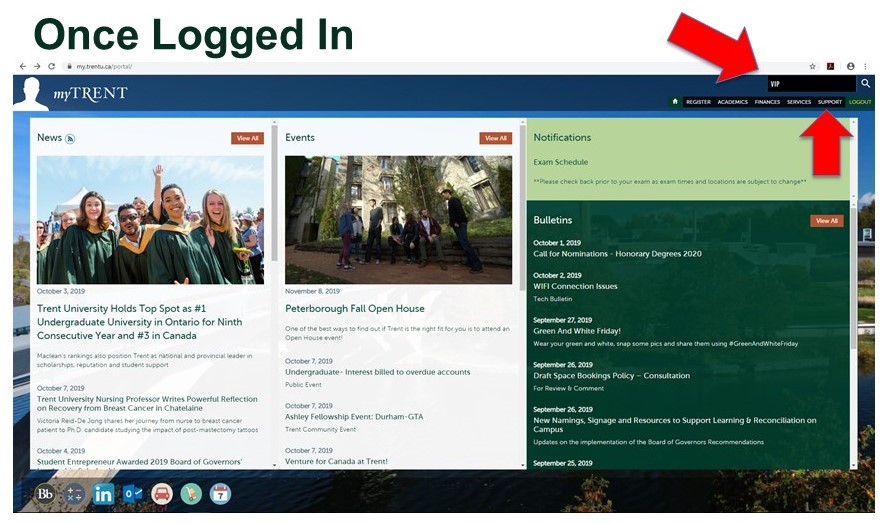Click the graduates news photo thumbnail
Image resolution: width=884 pixels, height=523 pixels.
point(150,220)
